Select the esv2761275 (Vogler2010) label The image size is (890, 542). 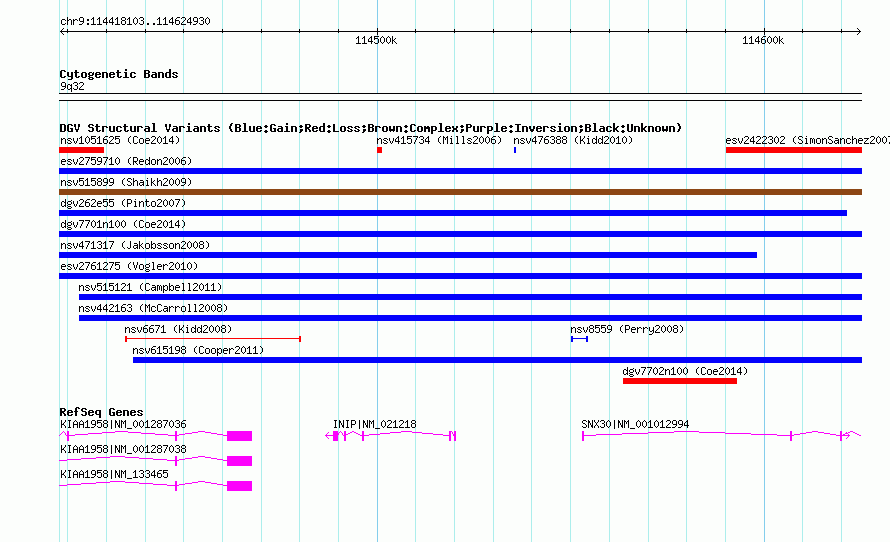coord(129,266)
